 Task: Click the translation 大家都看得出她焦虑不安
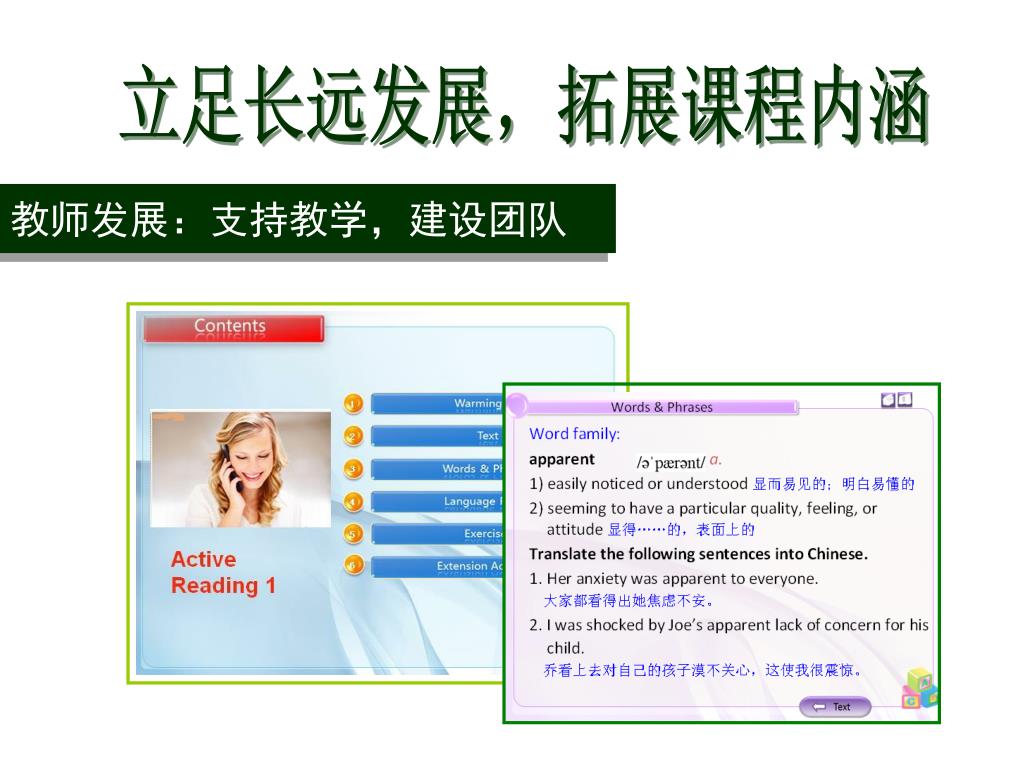coord(629,600)
